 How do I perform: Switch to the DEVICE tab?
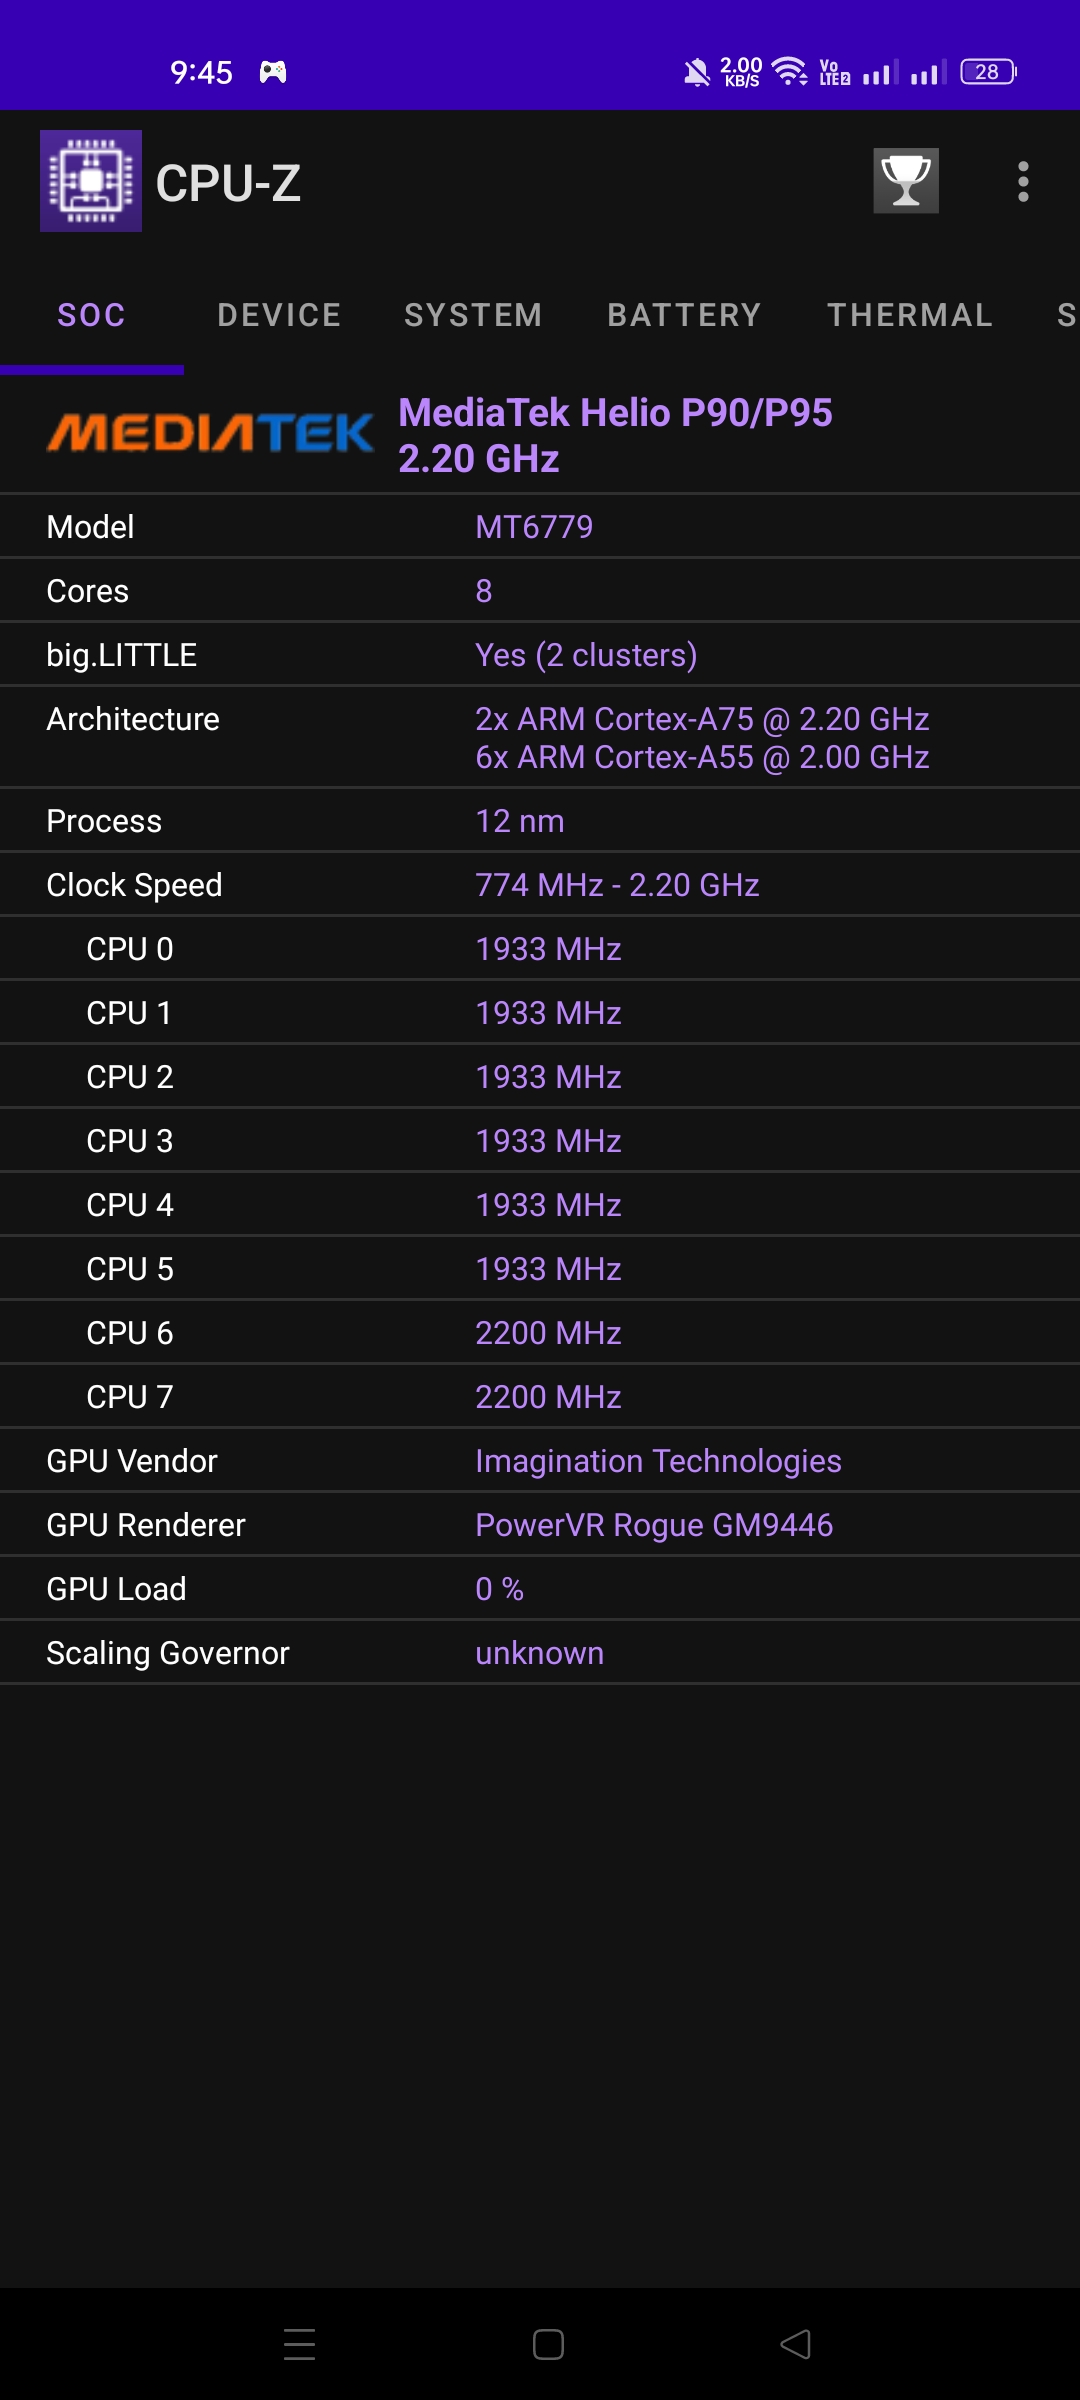[x=277, y=315]
